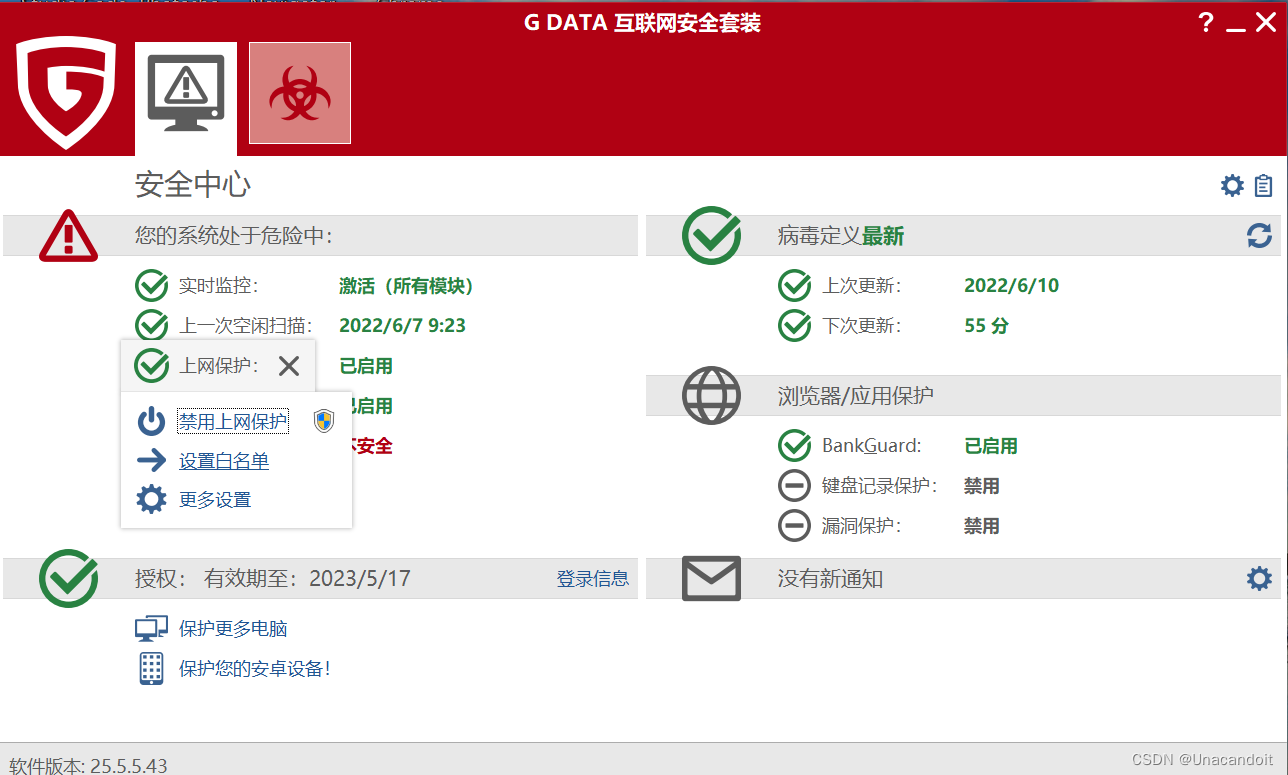Viewport: 1288px width, 775px height.
Task: Select 设置白名单 in the popup menu
Action: (x=224, y=461)
